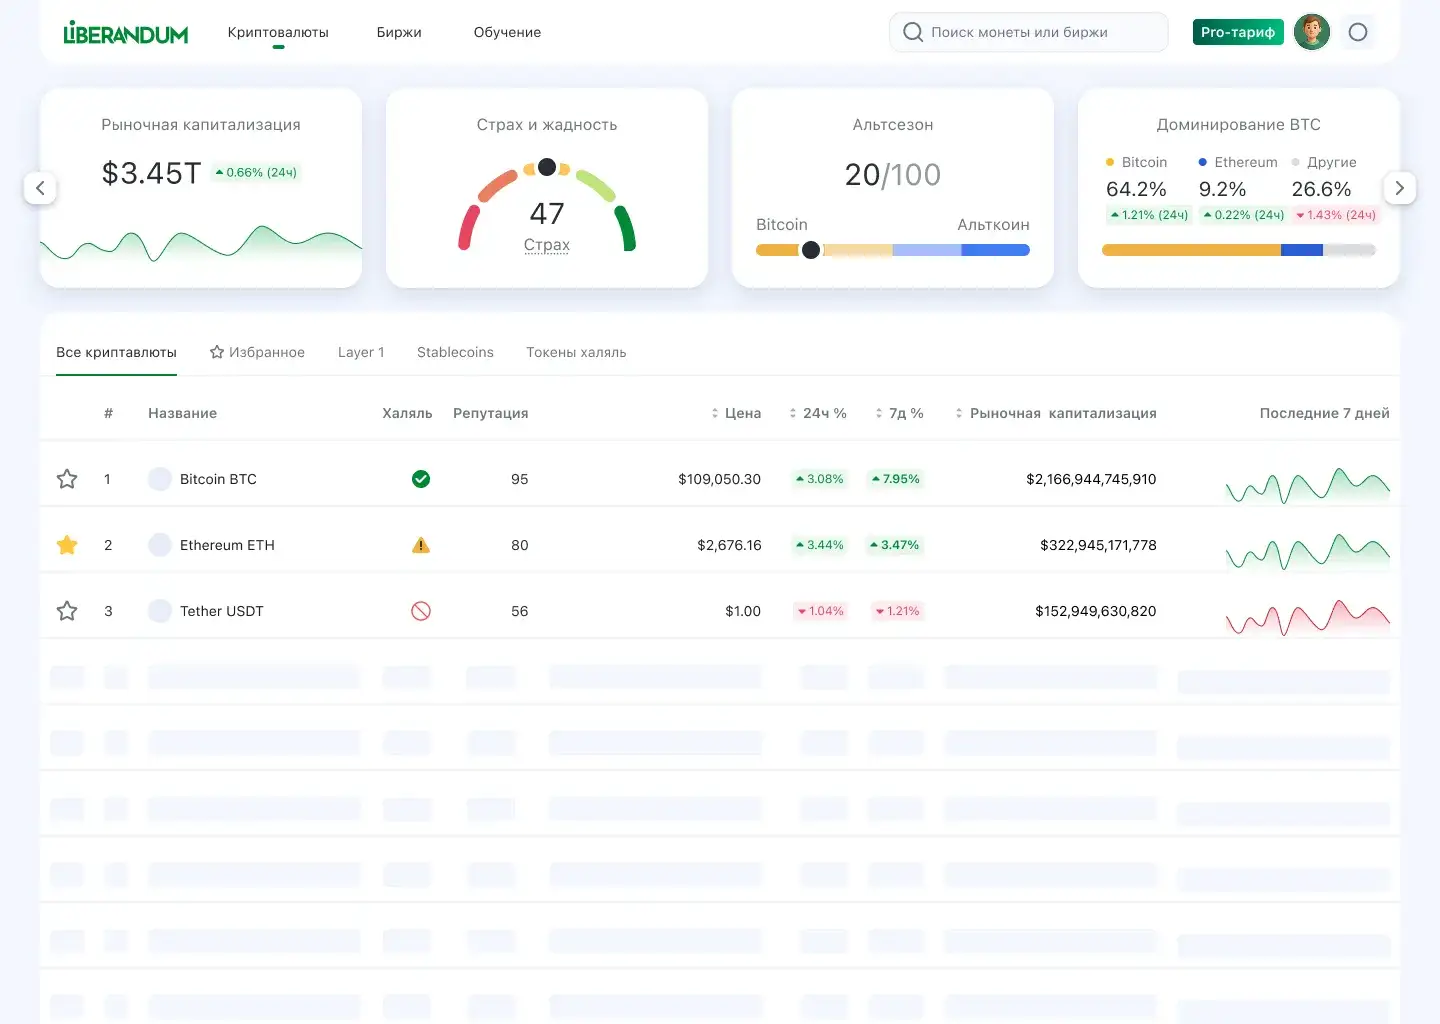Click the Альтсезон slider handle
The image size is (1440, 1024).
[811, 250]
